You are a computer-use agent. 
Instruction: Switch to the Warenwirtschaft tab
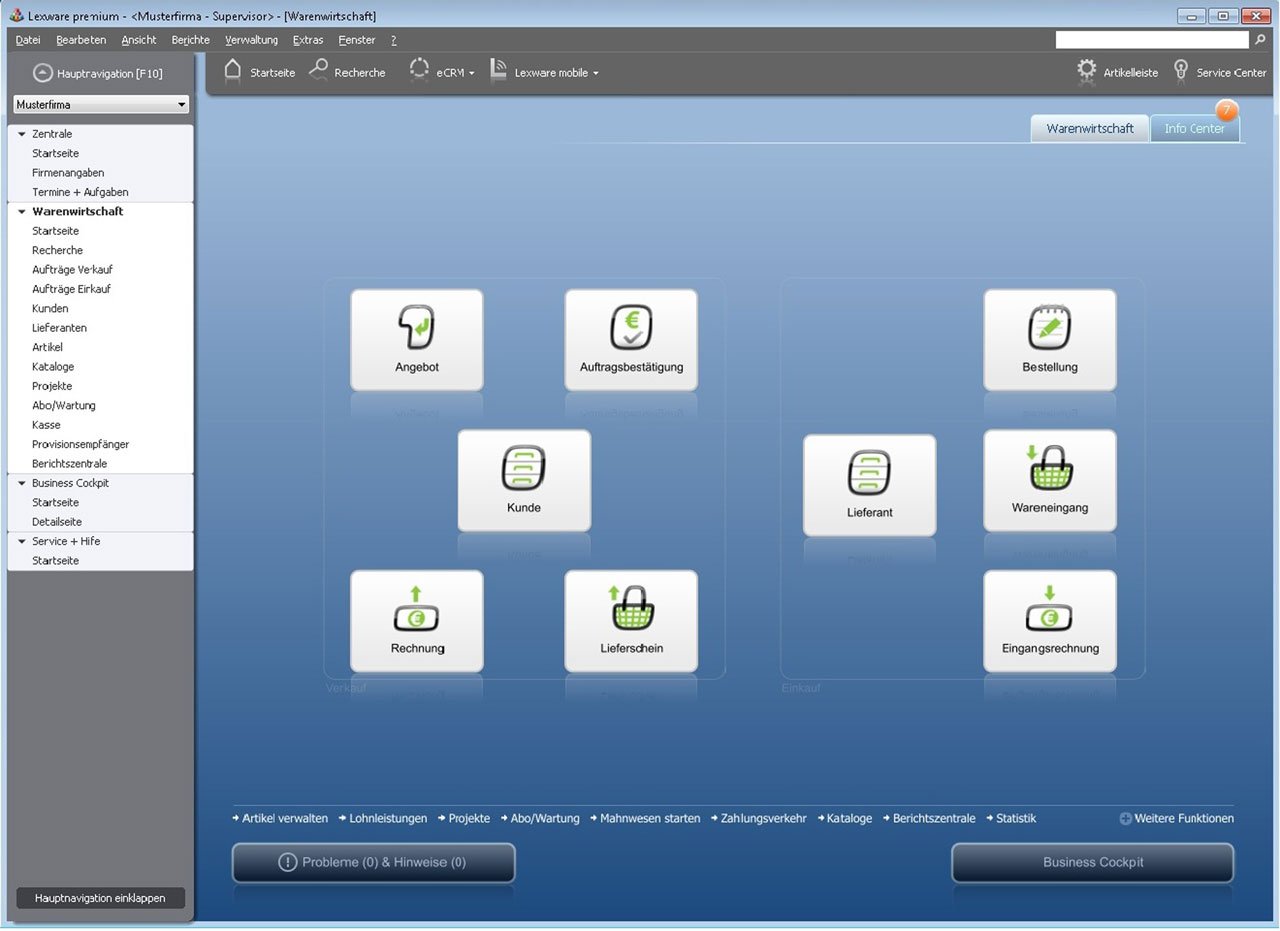(x=1090, y=129)
